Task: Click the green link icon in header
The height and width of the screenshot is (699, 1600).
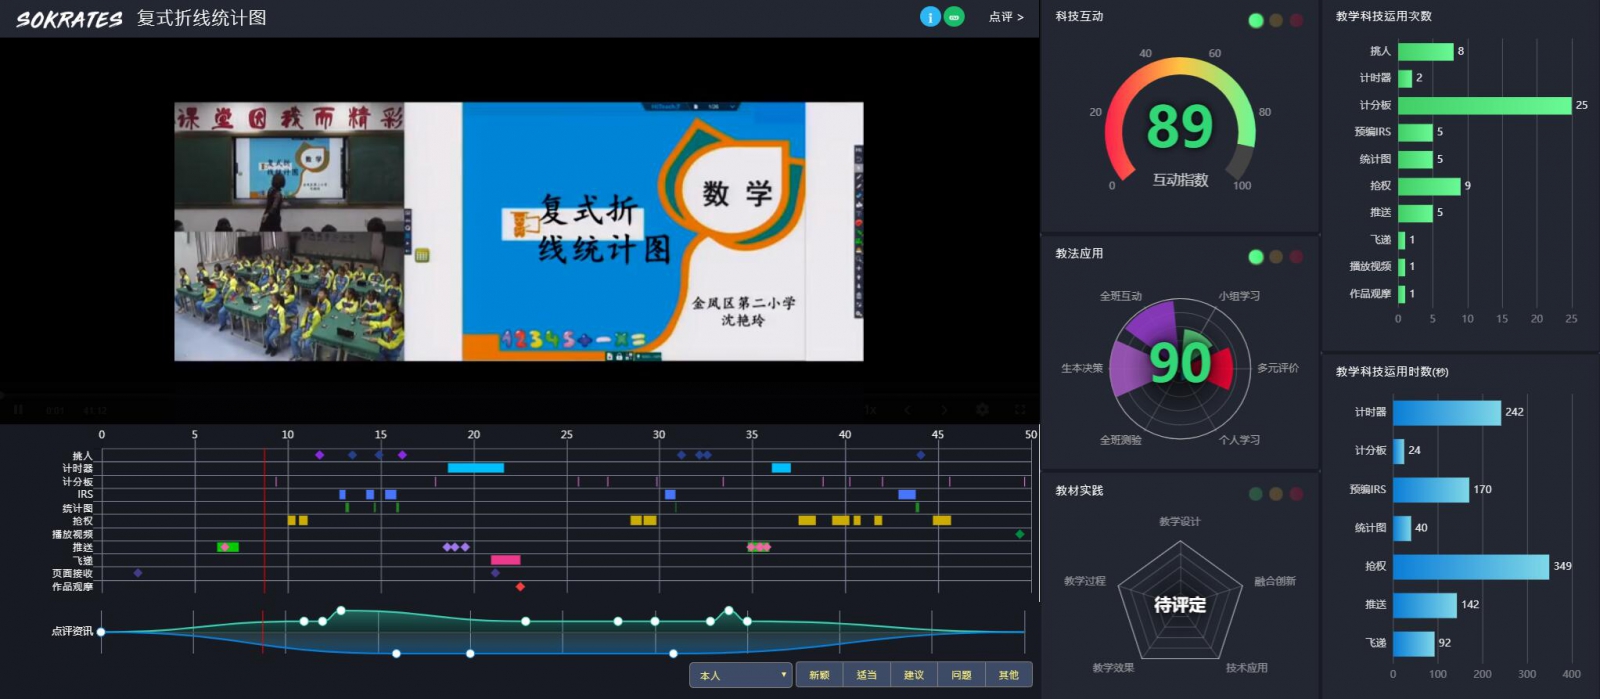Action: pyautogui.click(x=955, y=17)
